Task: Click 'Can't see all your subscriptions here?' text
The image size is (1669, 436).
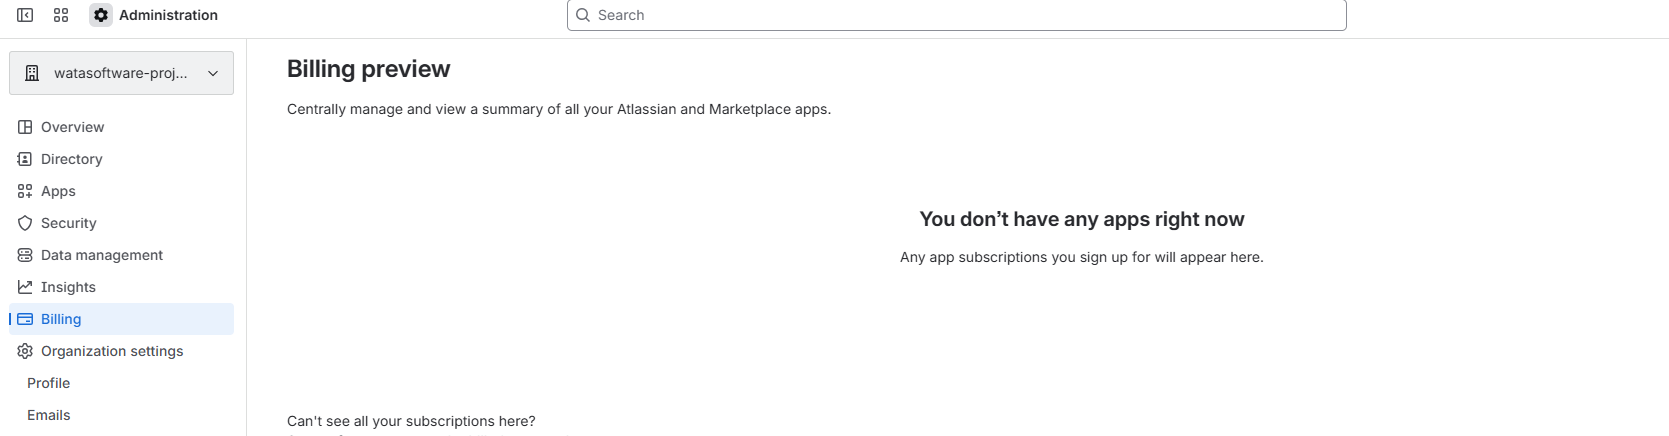Action: coord(411,421)
